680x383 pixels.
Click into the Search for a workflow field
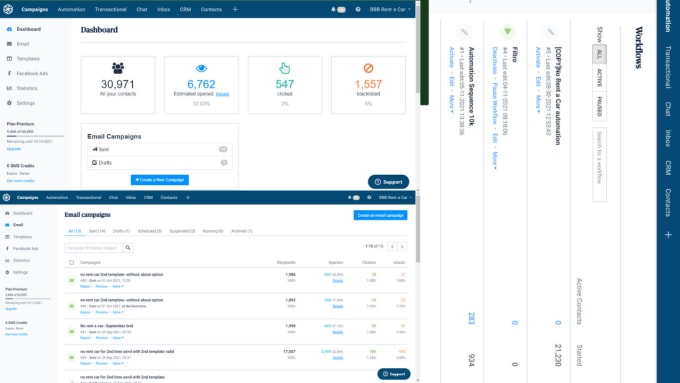tap(599, 165)
